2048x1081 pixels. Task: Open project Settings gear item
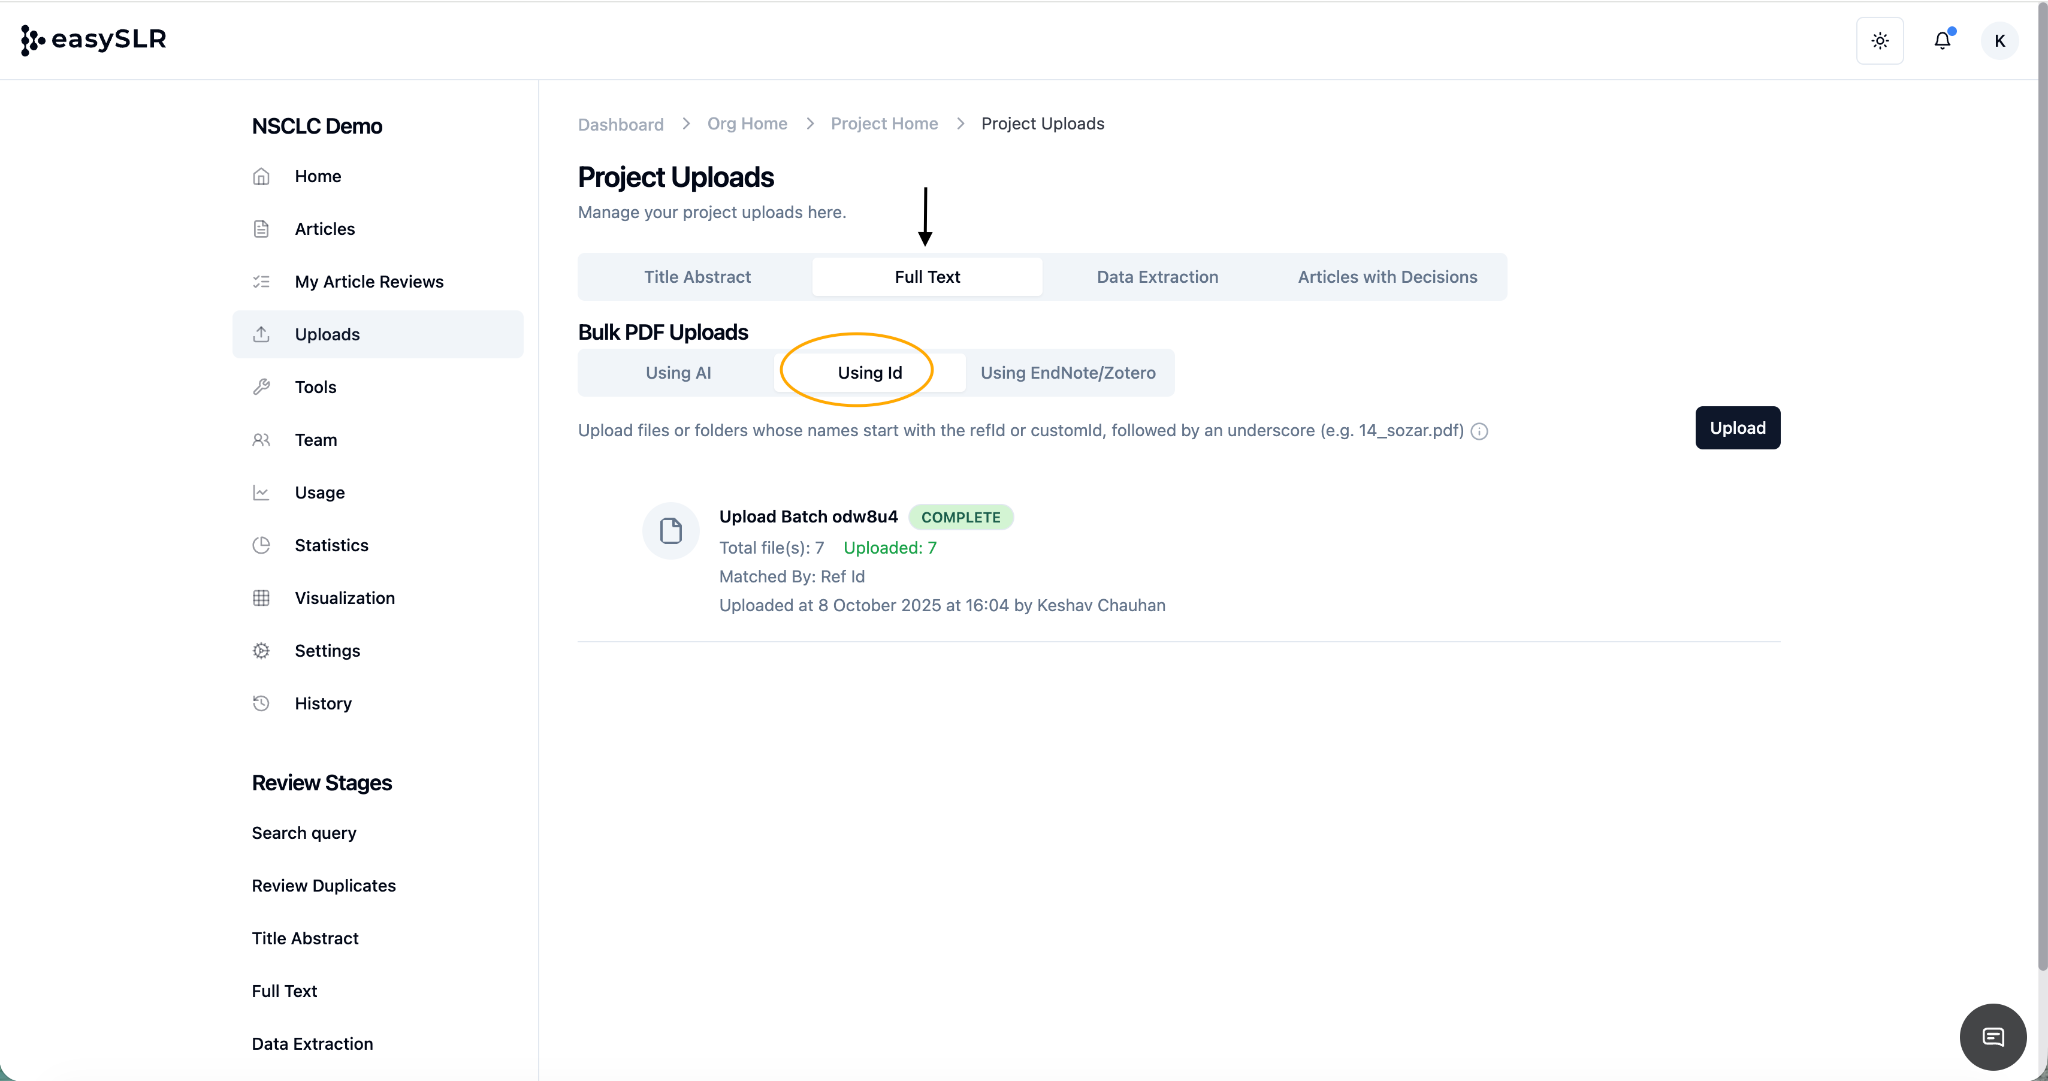tap(327, 651)
